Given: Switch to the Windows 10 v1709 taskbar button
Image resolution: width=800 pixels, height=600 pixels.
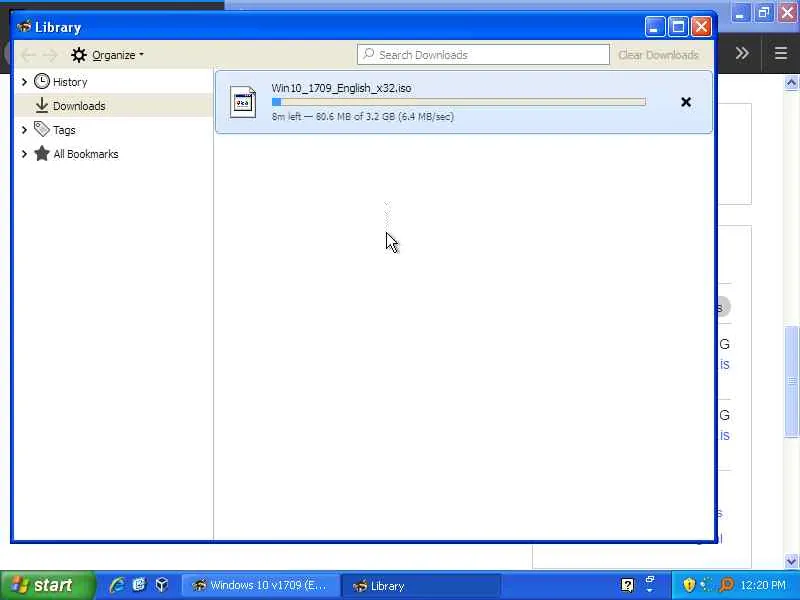Looking at the screenshot, I should click(260, 585).
